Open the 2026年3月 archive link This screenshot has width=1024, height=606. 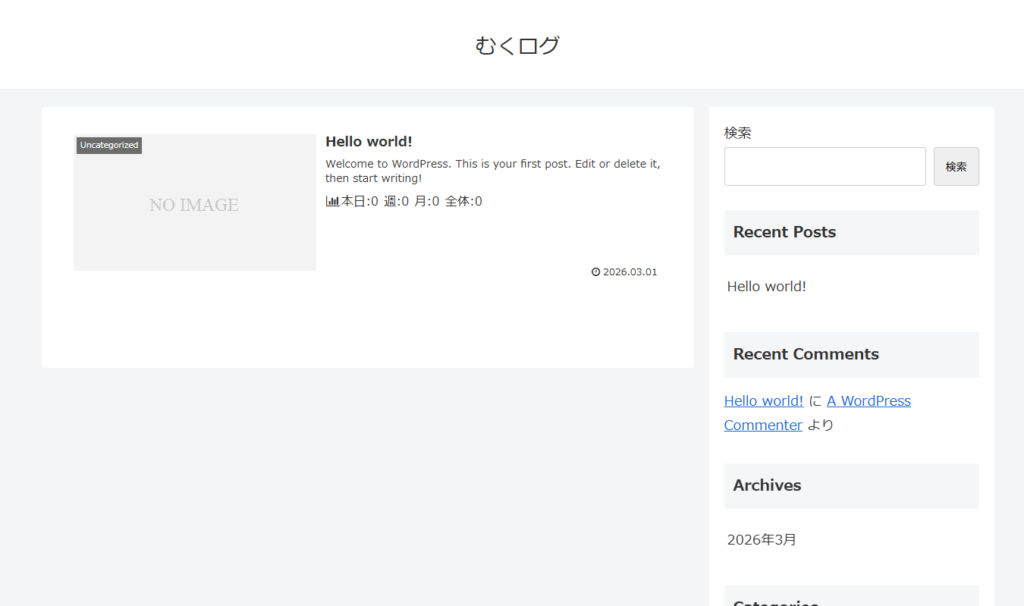762,540
